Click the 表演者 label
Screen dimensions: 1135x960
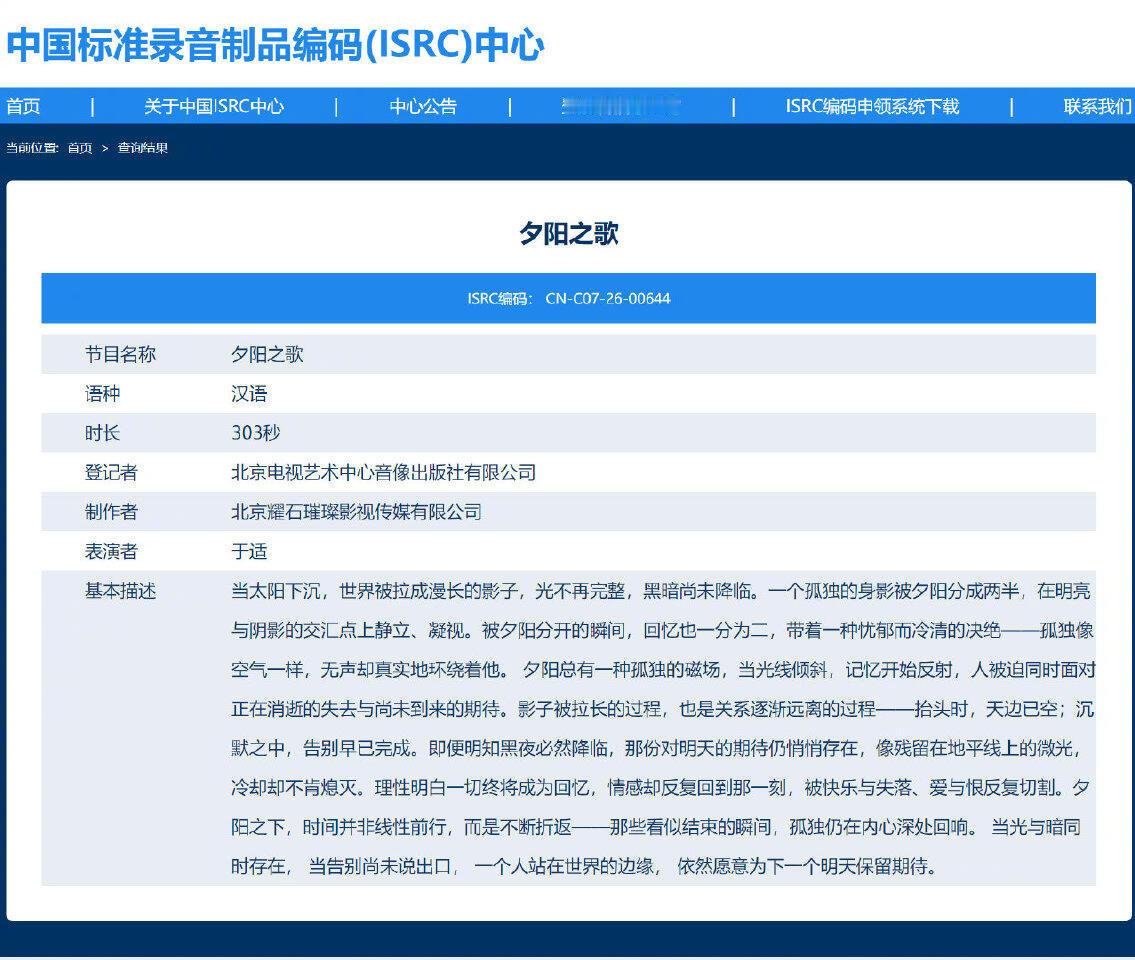(x=111, y=551)
